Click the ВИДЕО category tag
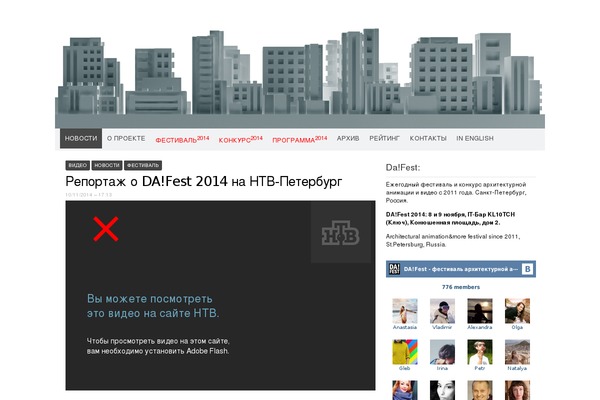 tap(78, 165)
